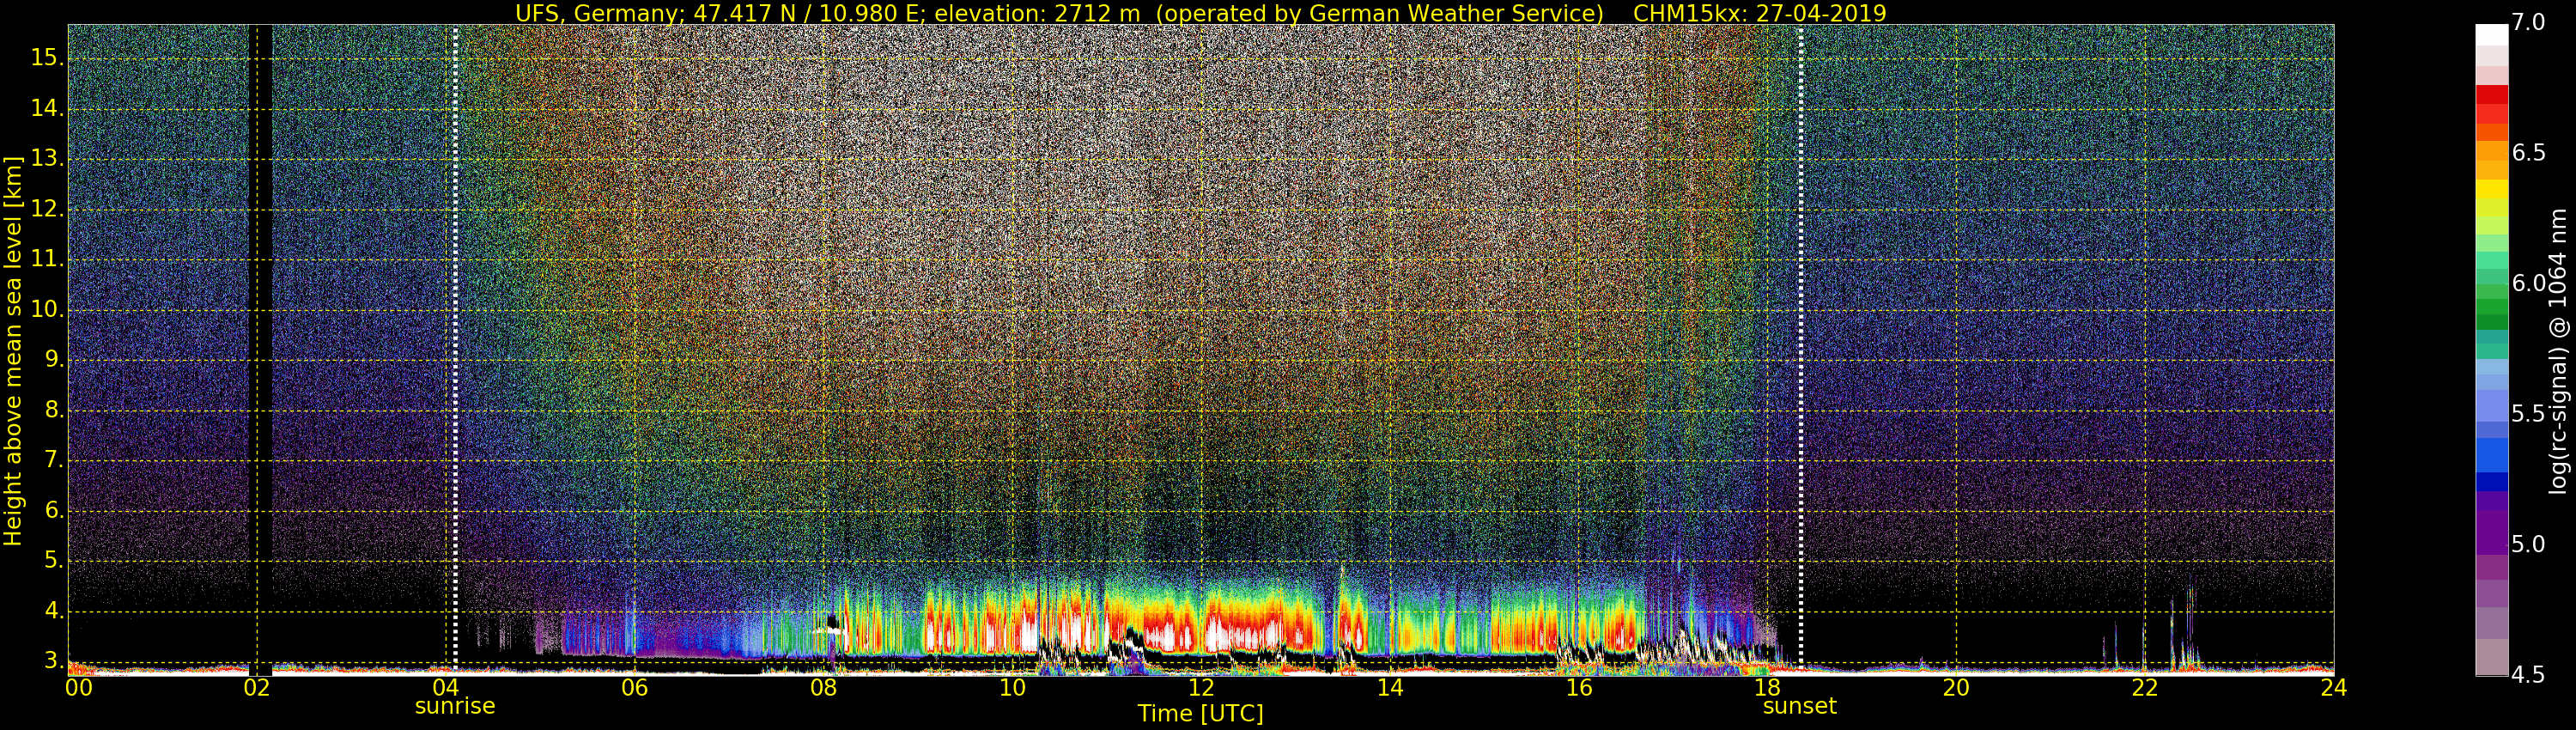Click the '14' time tick label
2576x730 pixels.
1390,687
